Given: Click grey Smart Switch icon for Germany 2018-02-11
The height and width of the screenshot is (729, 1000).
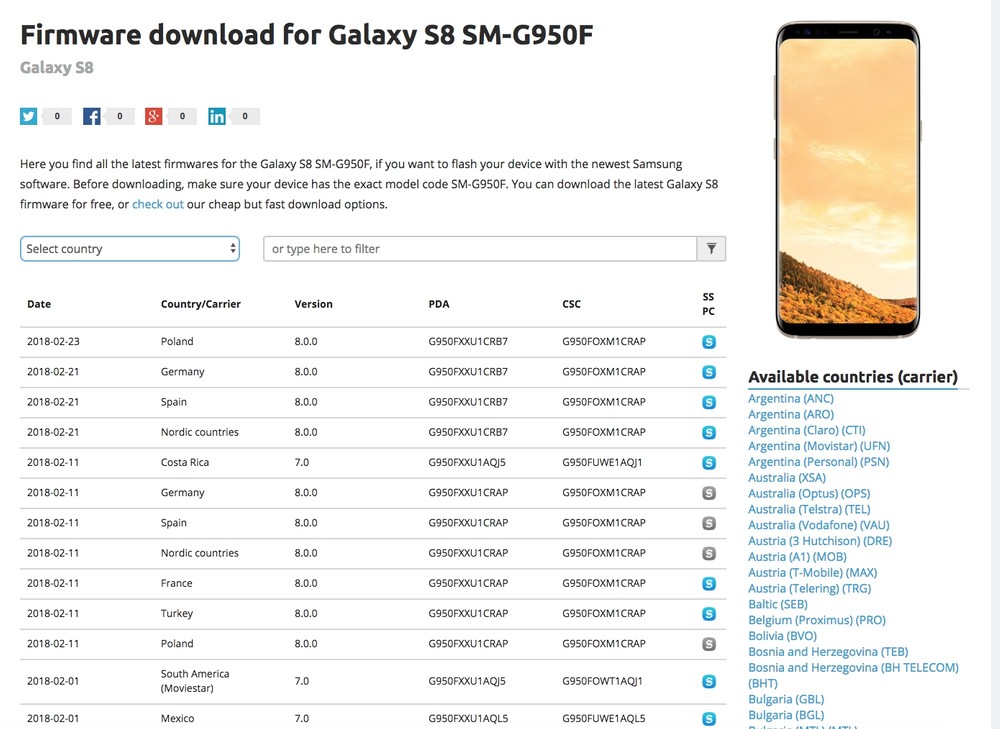Looking at the screenshot, I should [x=709, y=493].
